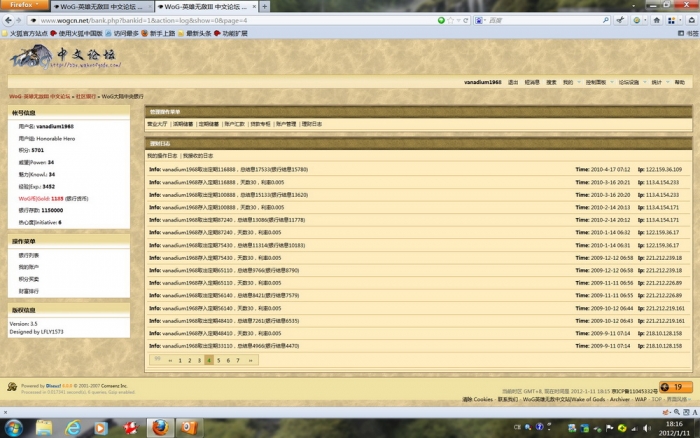Open 积分买卖 in the operations menu
This screenshot has width=700, height=438.
click(x=28, y=279)
